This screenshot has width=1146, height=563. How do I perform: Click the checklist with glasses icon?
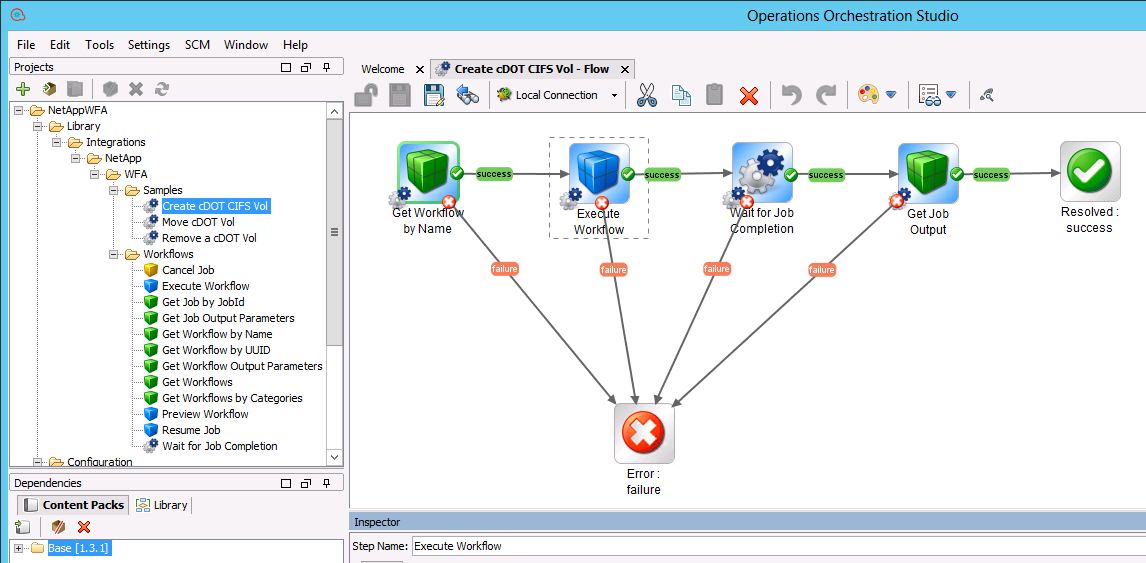pyautogui.click(x=928, y=95)
